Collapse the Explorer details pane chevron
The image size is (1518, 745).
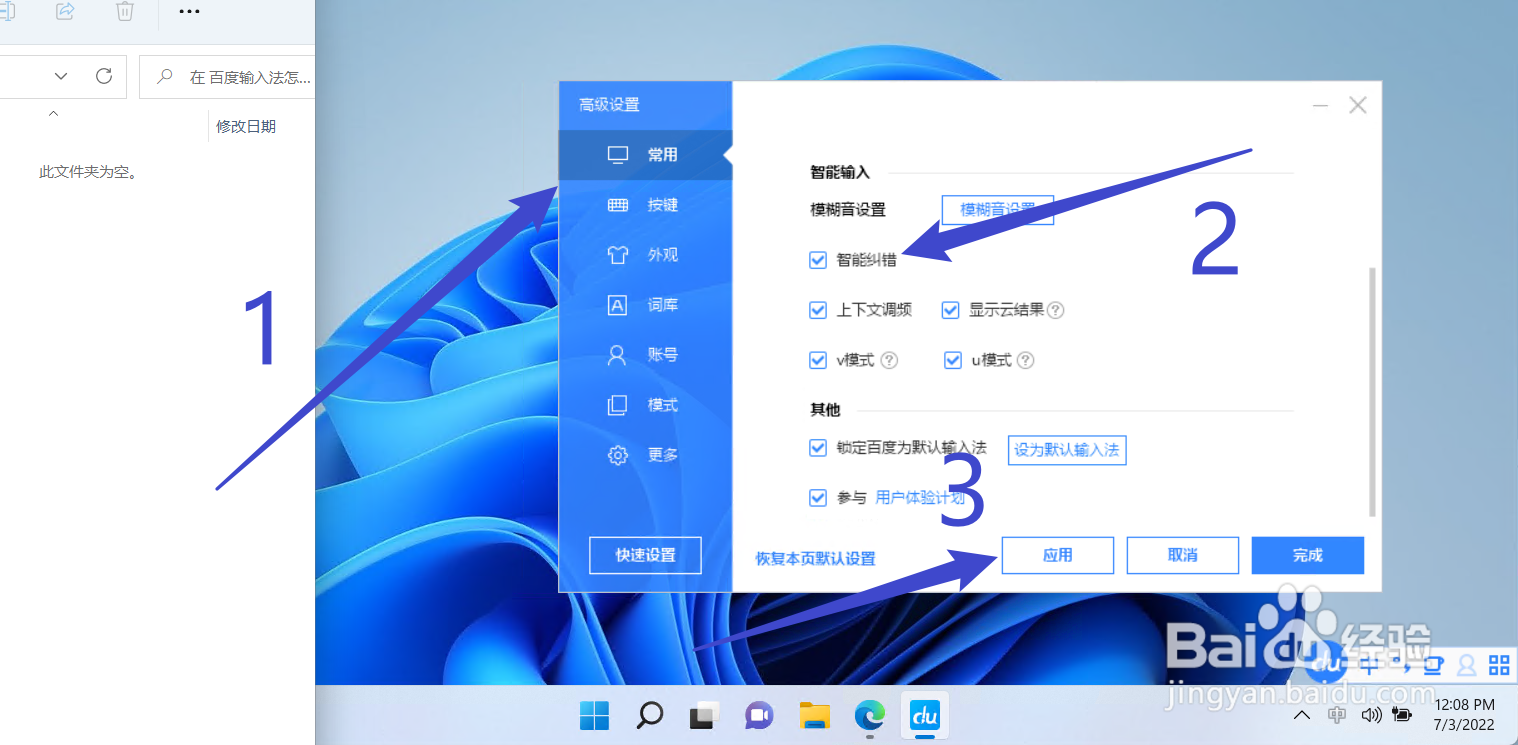click(x=53, y=112)
